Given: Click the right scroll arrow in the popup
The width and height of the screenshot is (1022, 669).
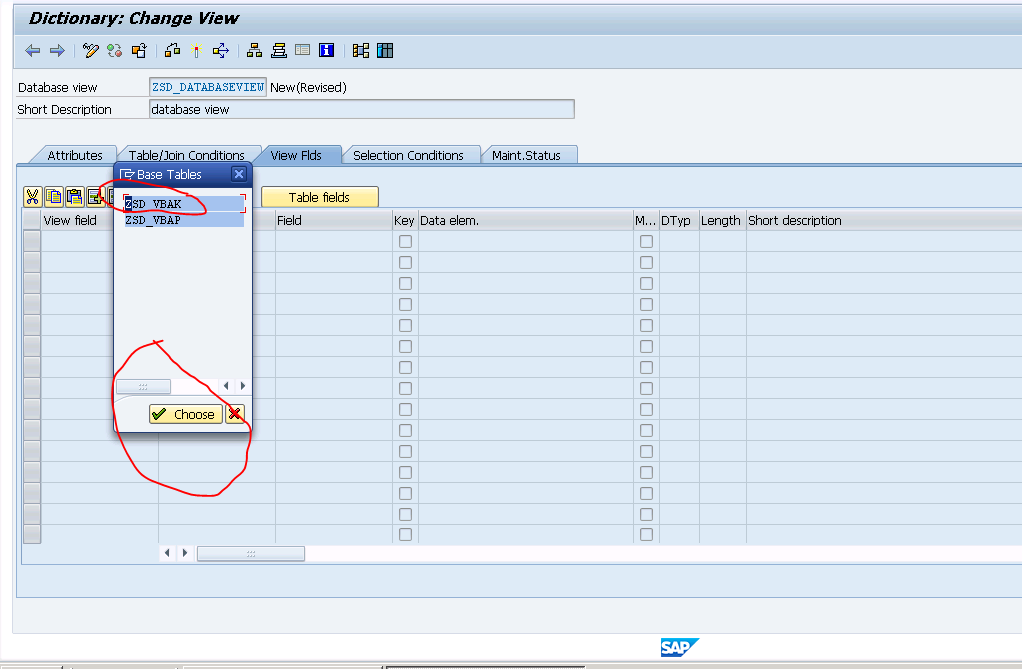Looking at the screenshot, I should pyautogui.click(x=242, y=384).
